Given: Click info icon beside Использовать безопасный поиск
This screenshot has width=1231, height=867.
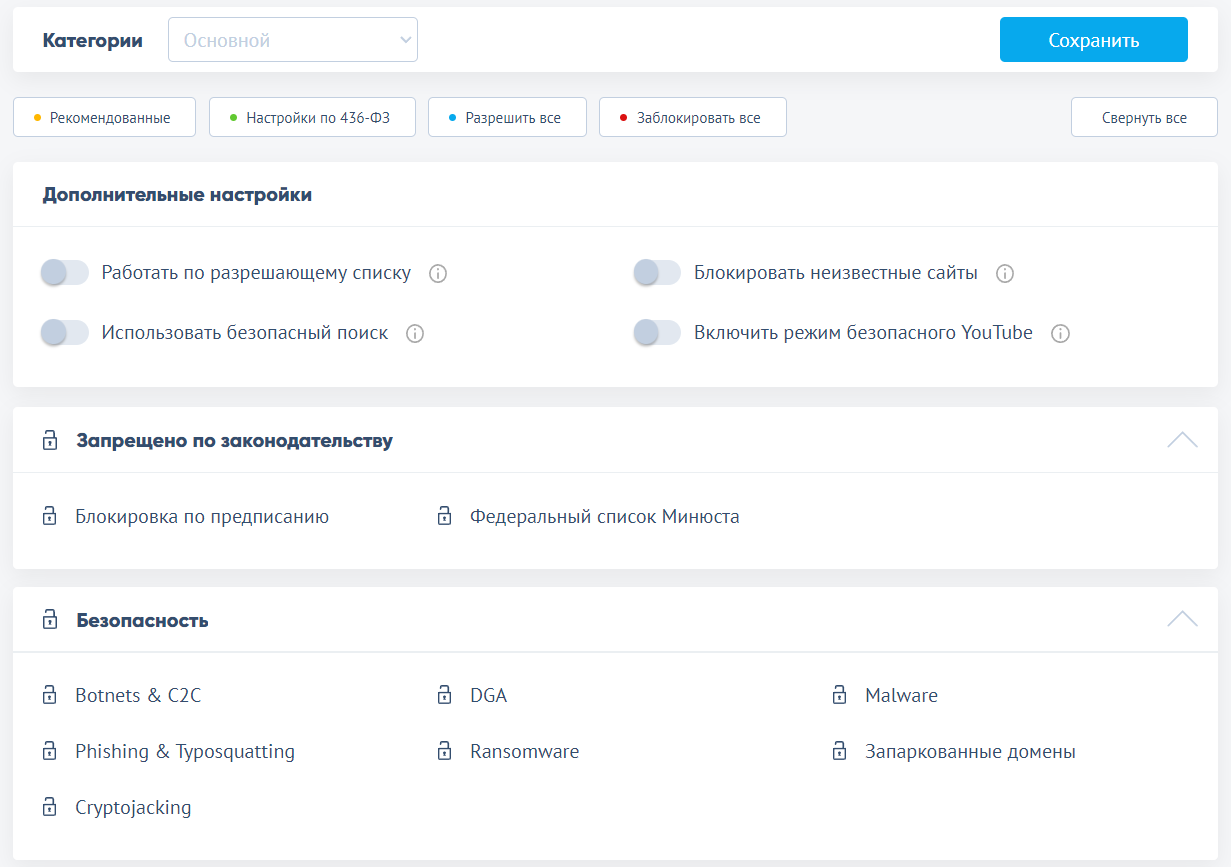Looking at the screenshot, I should pos(415,333).
